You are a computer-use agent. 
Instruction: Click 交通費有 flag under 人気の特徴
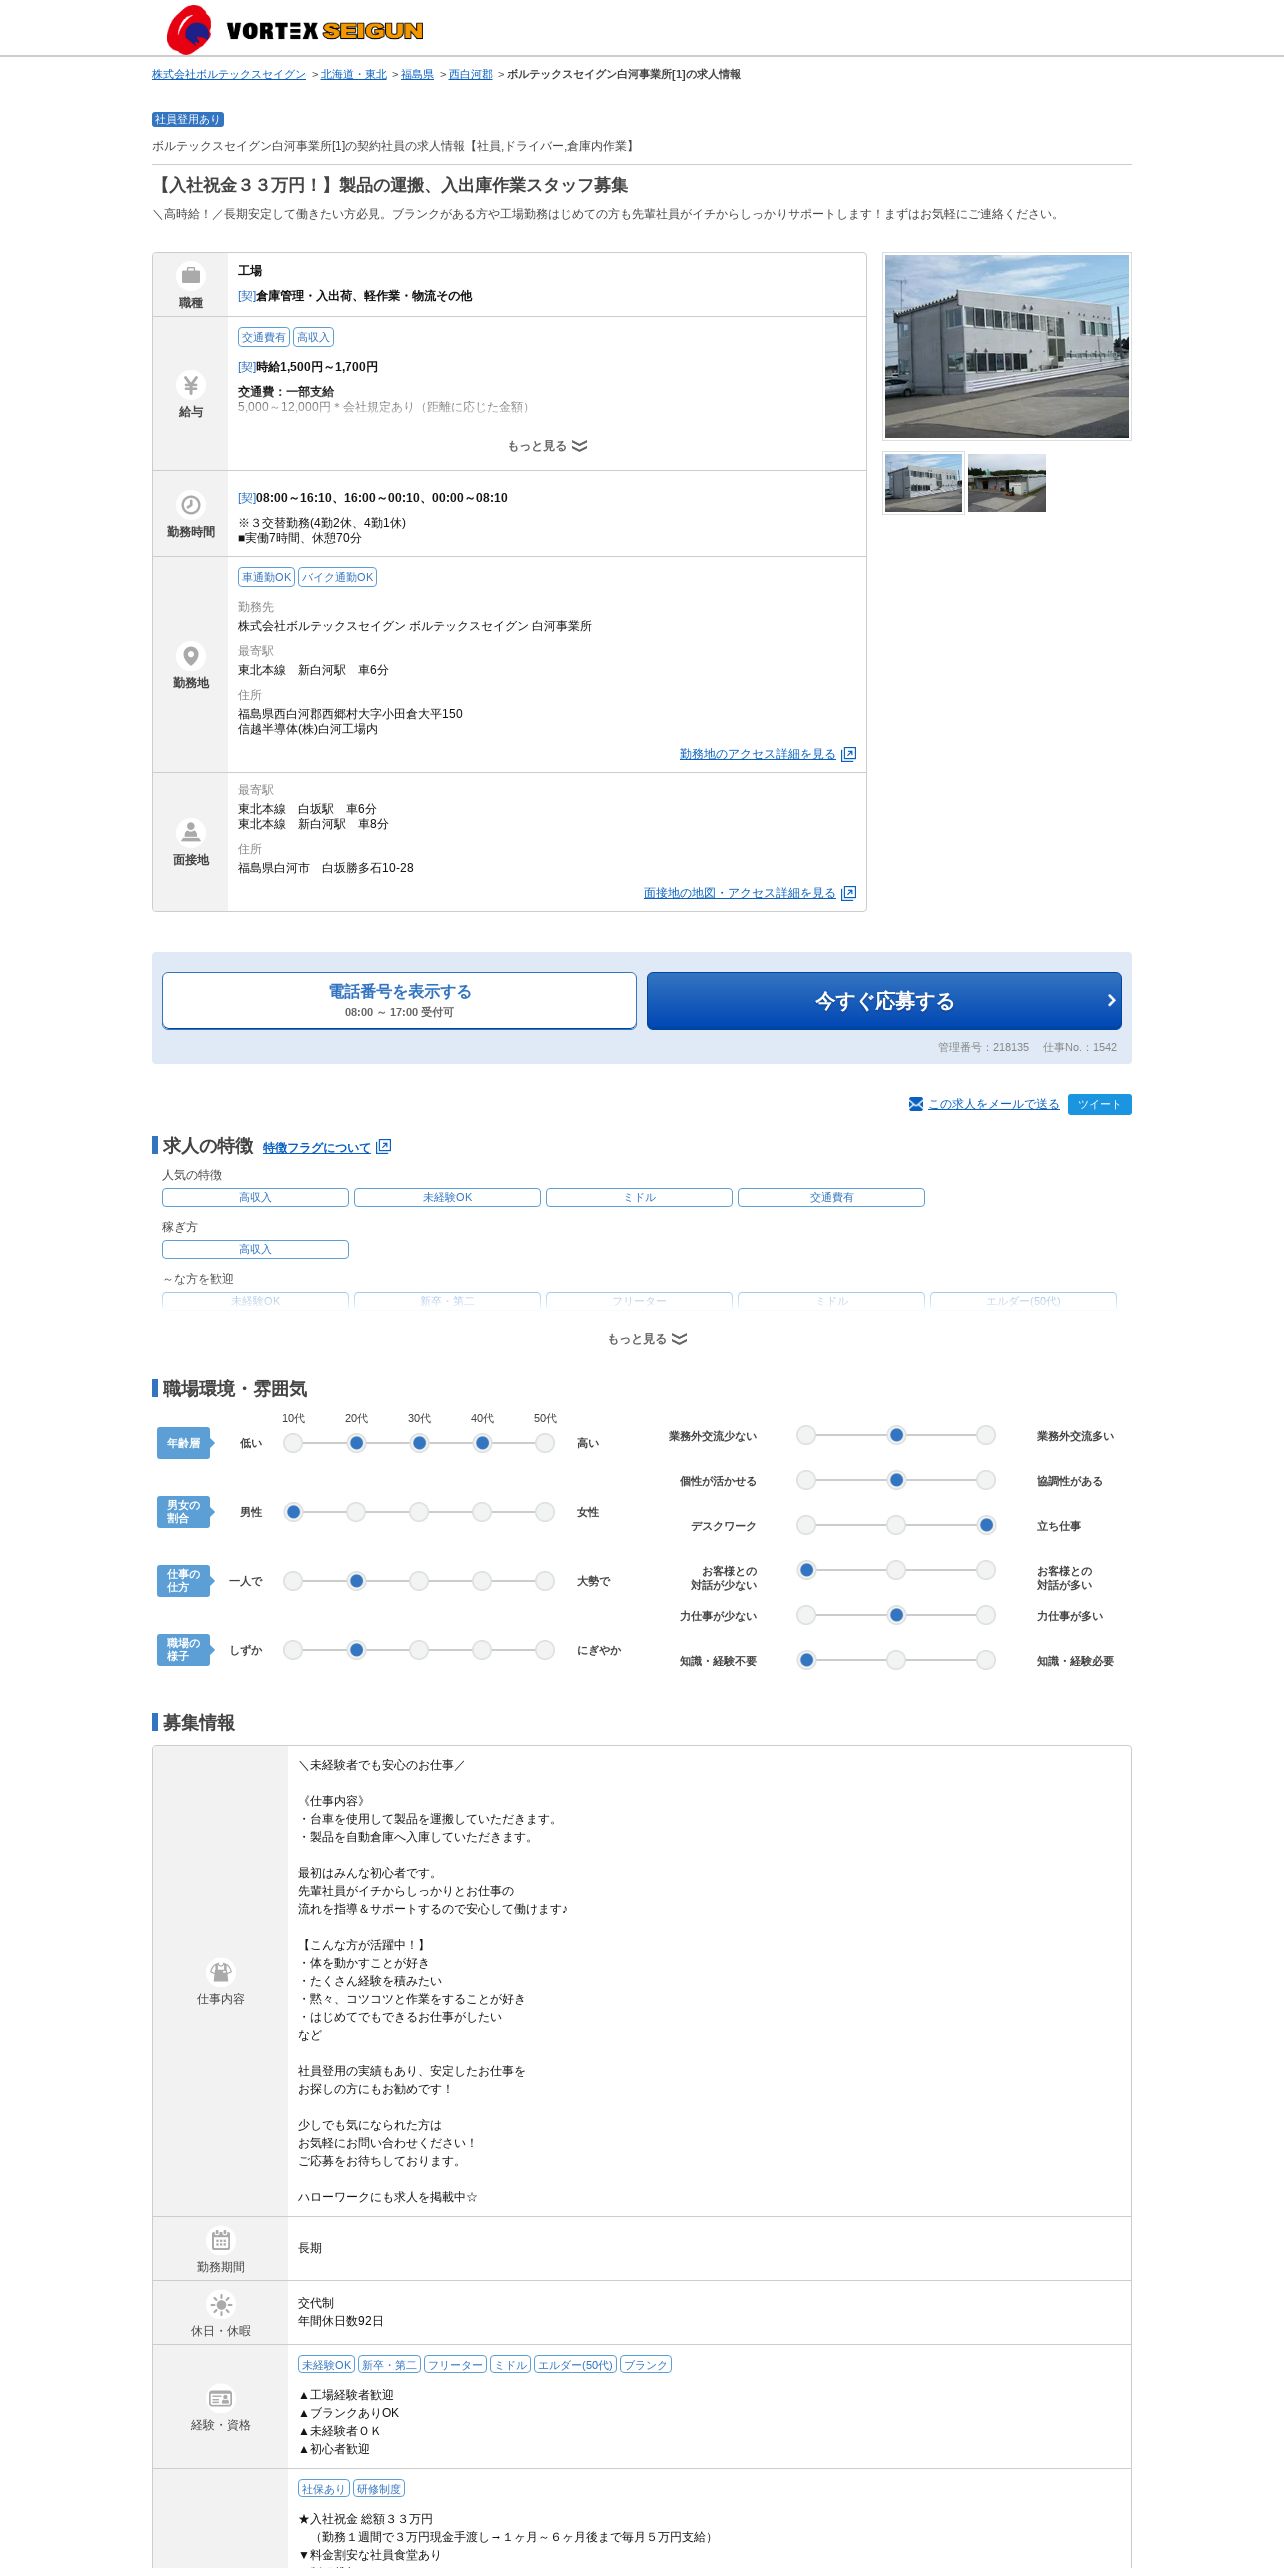pos(831,1197)
